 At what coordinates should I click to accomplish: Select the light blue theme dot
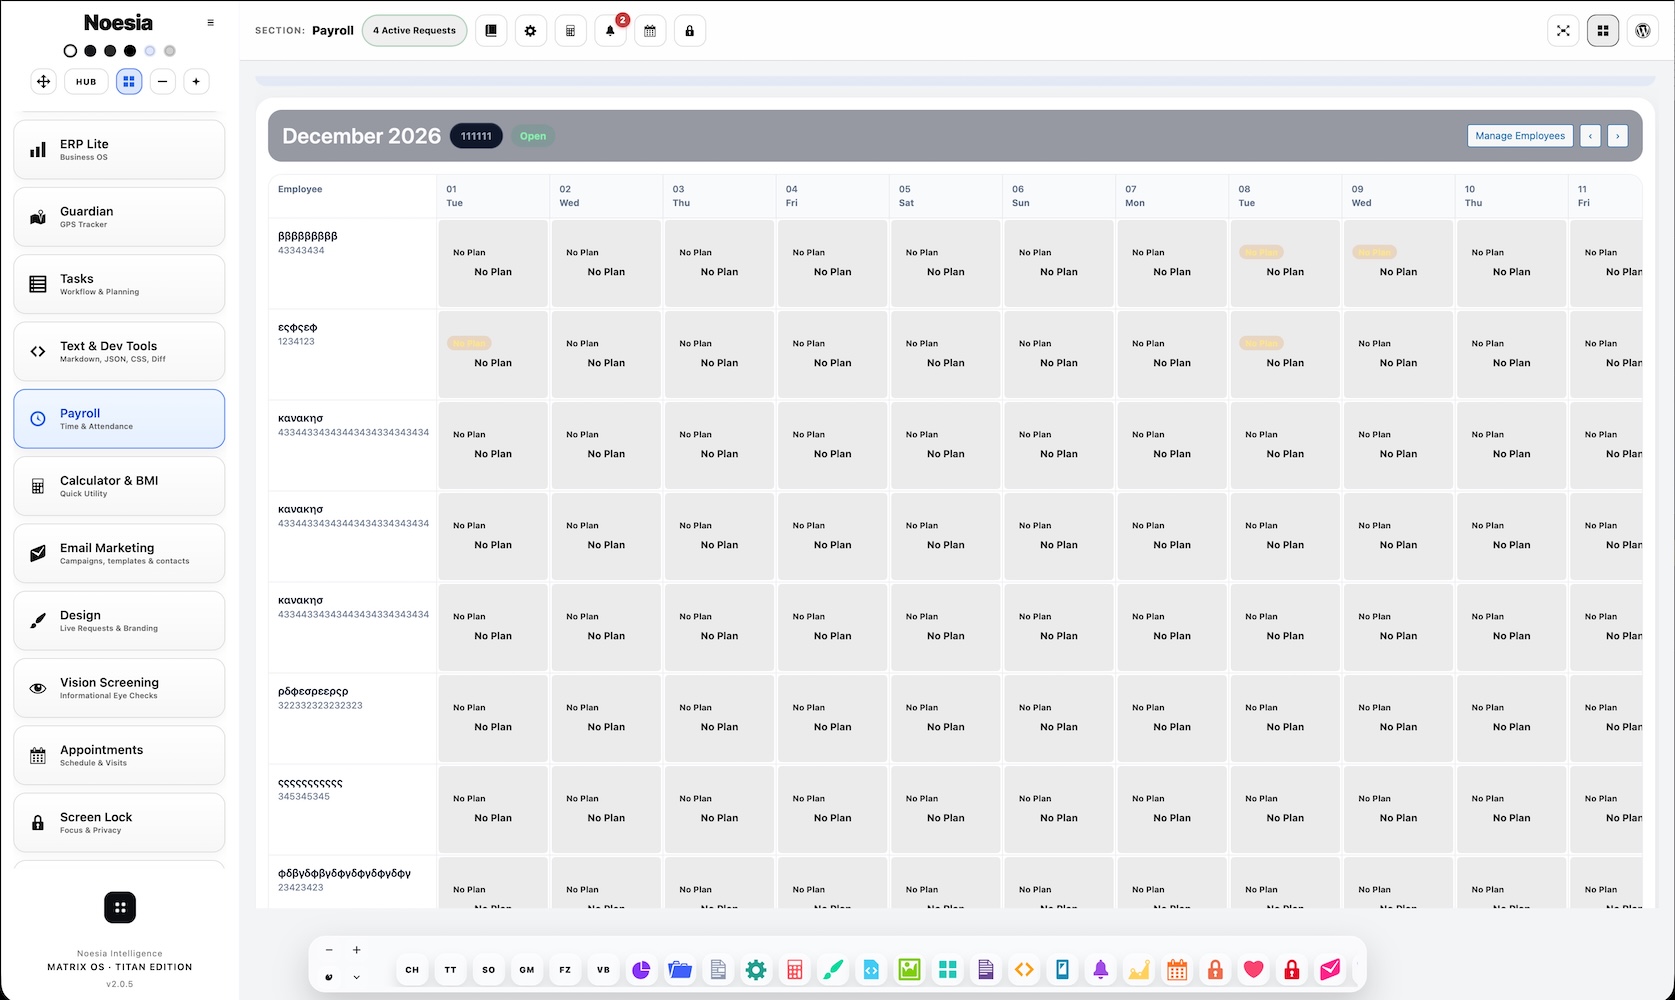point(150,51)
